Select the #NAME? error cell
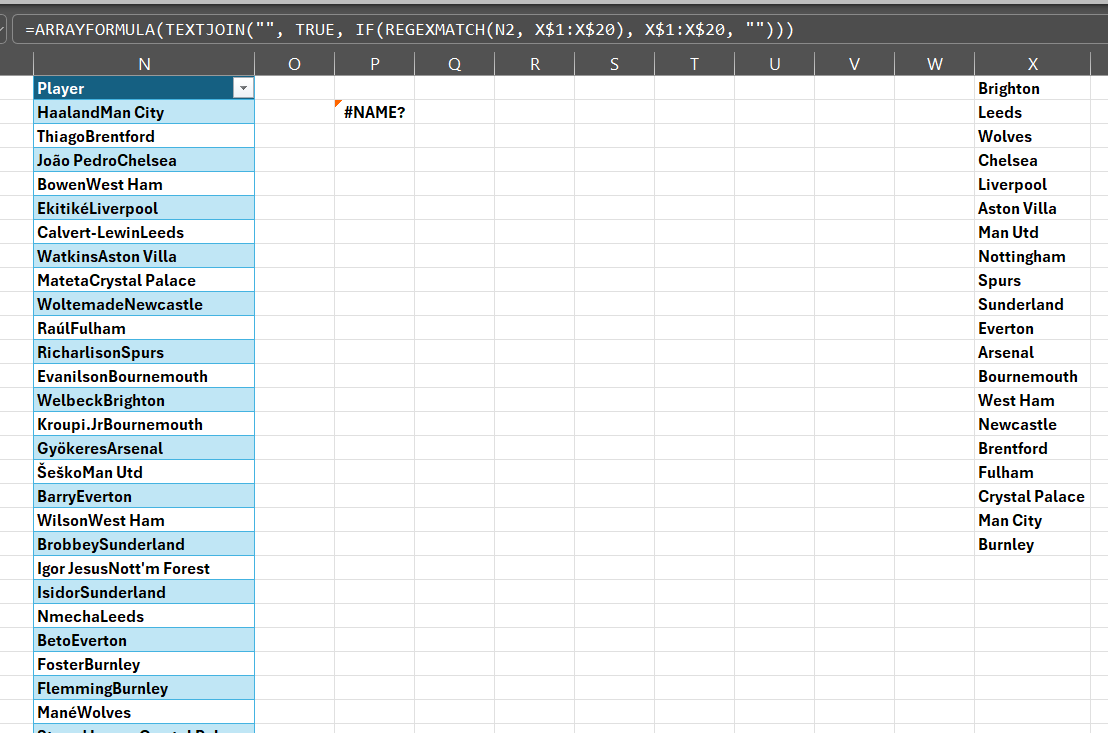The image size is (1108, 733). pos(374,112)
